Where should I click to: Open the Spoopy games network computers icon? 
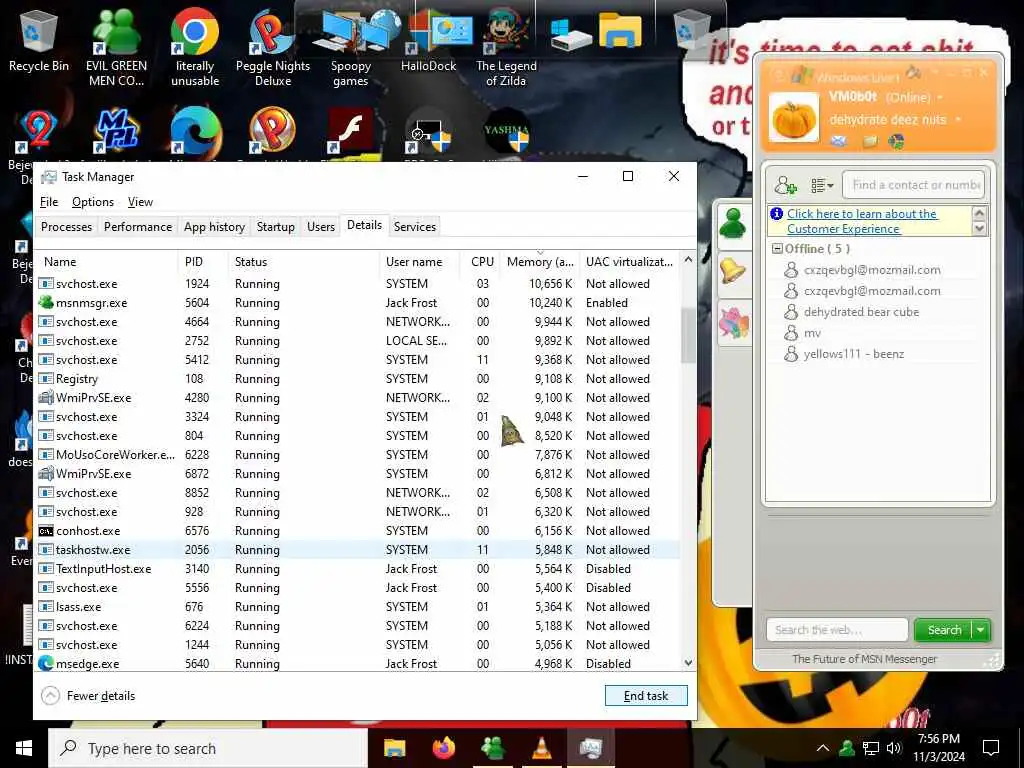(351, 47)
